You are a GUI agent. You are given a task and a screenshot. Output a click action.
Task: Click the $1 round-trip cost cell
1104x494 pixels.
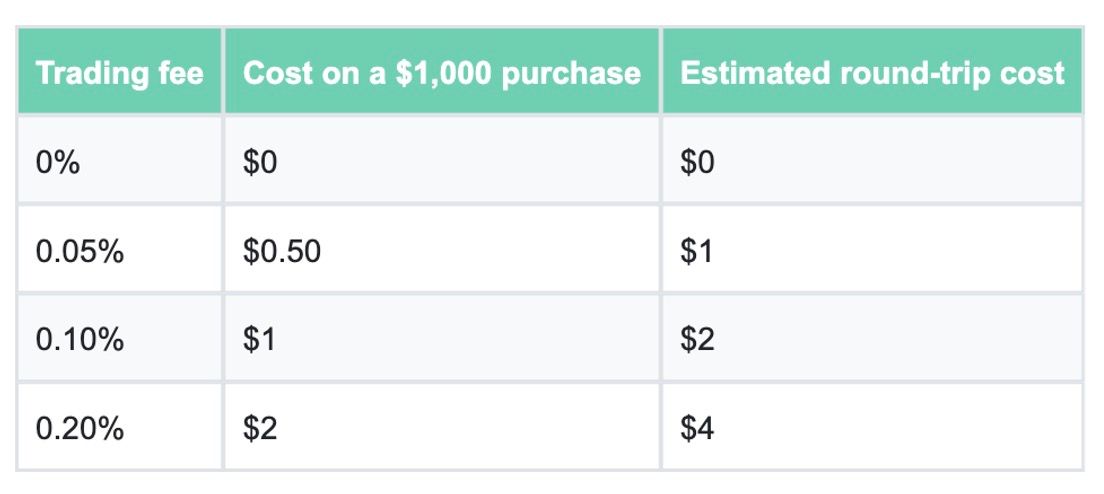point(872,249)
